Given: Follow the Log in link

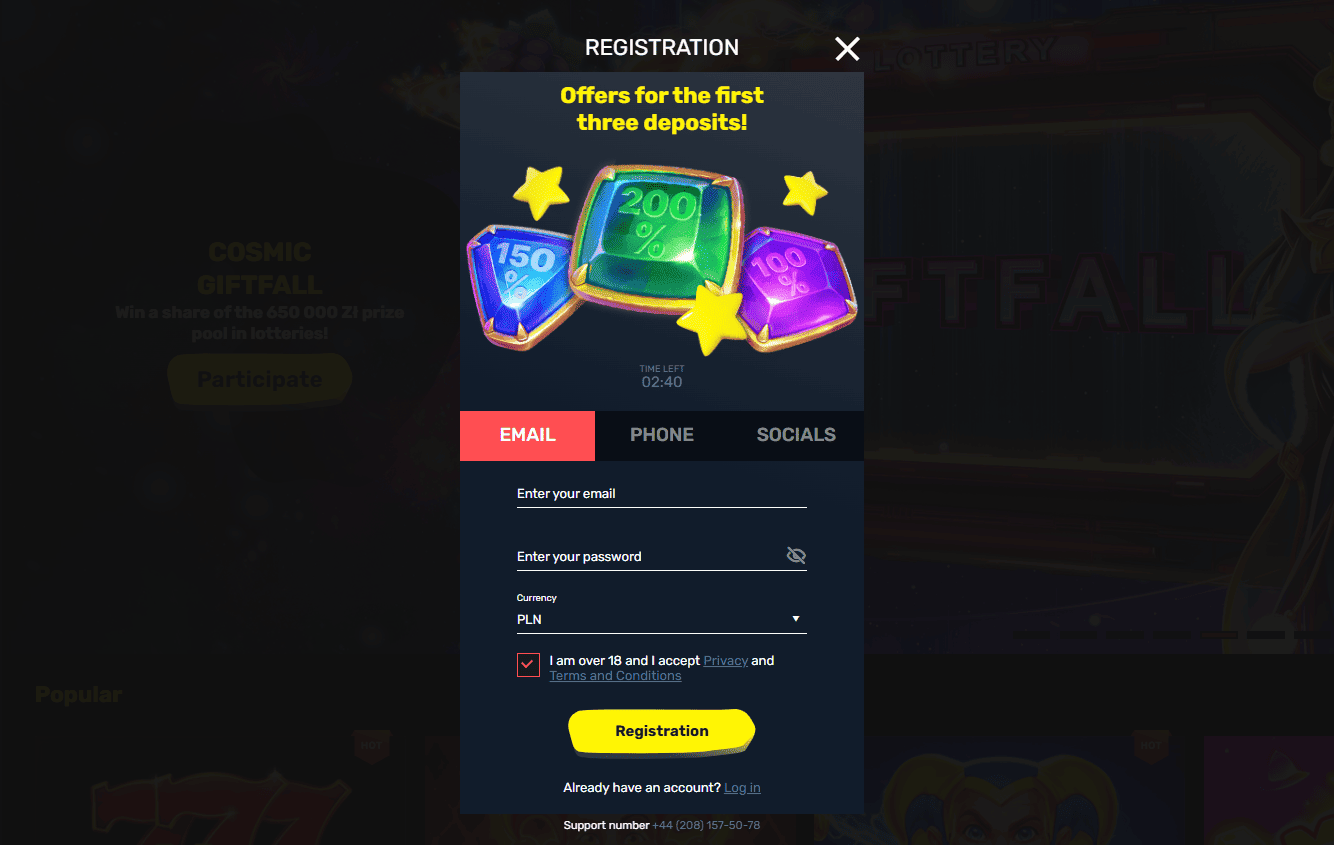Looking at the screenshot, I should 742,788.
